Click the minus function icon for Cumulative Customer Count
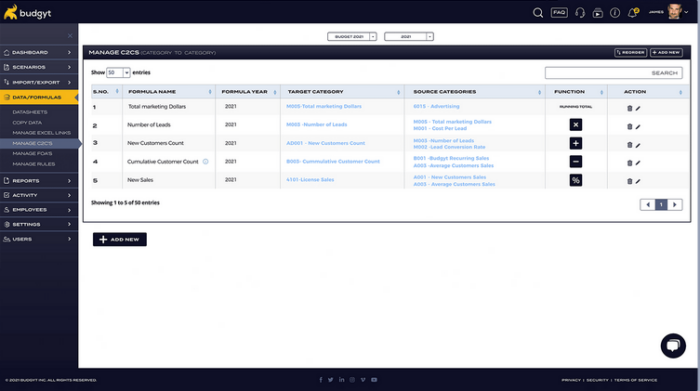700x391 pixels. click(575, 162)
